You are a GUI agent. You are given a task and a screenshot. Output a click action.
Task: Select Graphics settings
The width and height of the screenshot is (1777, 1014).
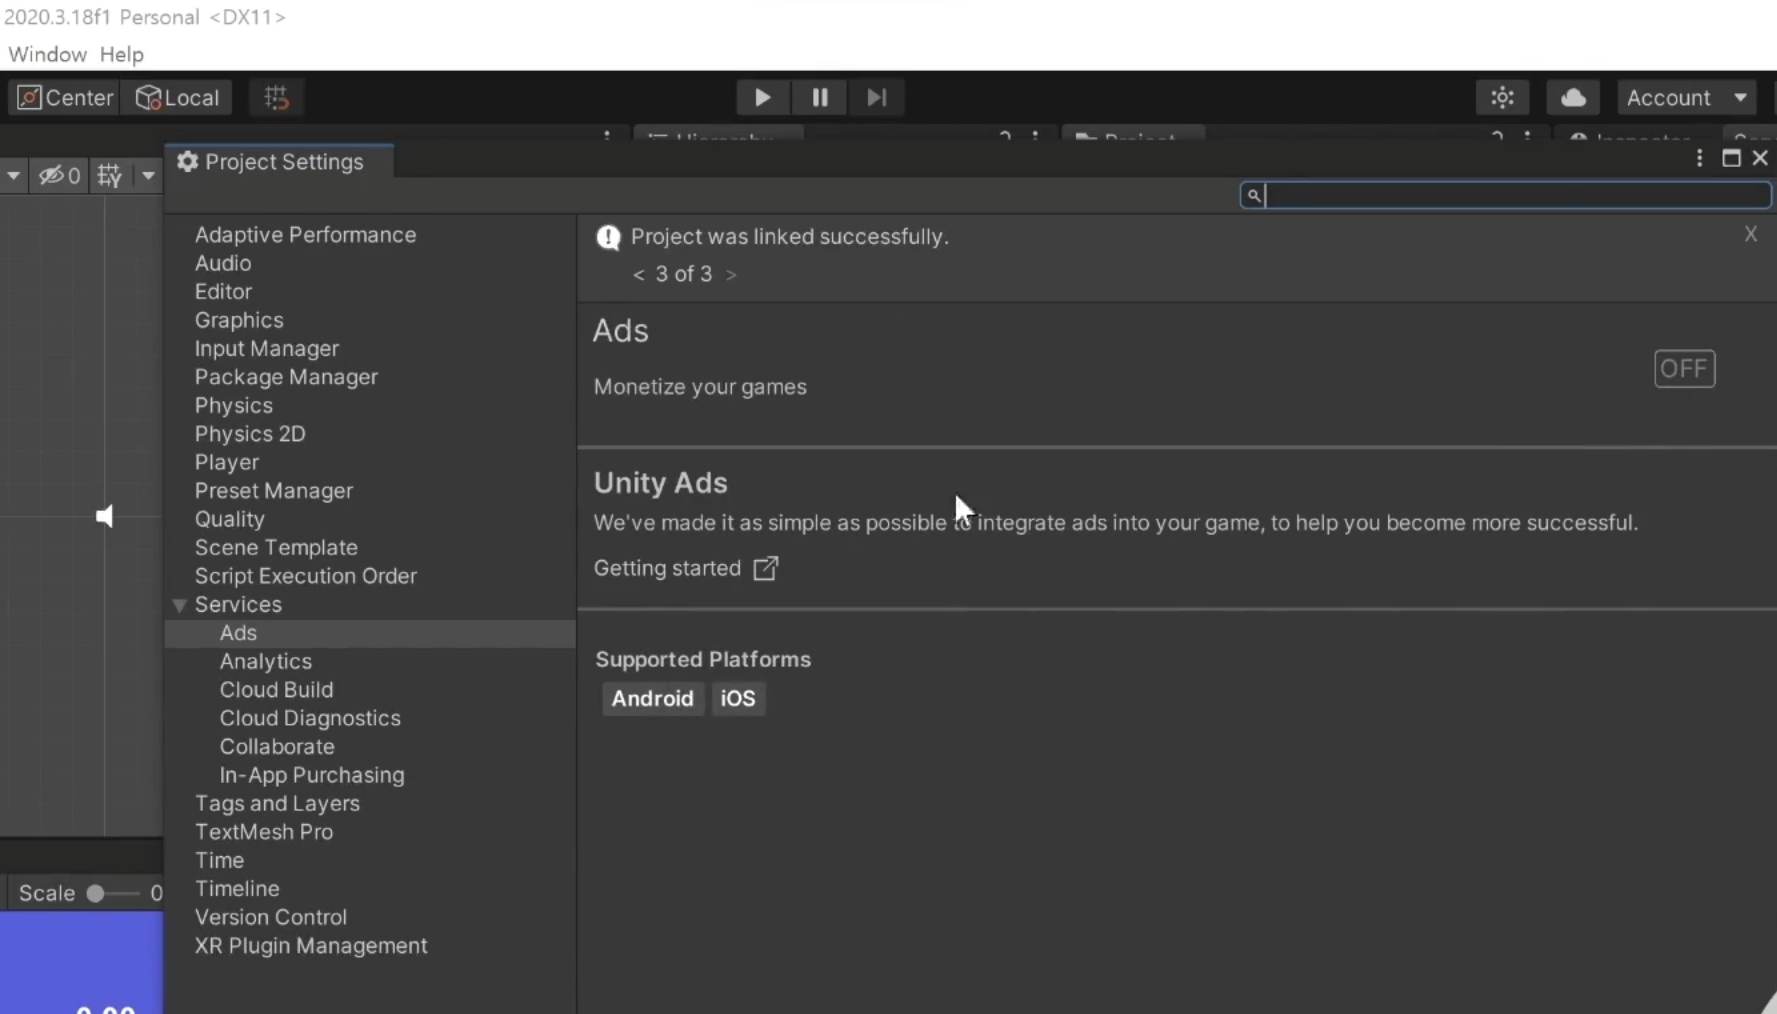239,320
